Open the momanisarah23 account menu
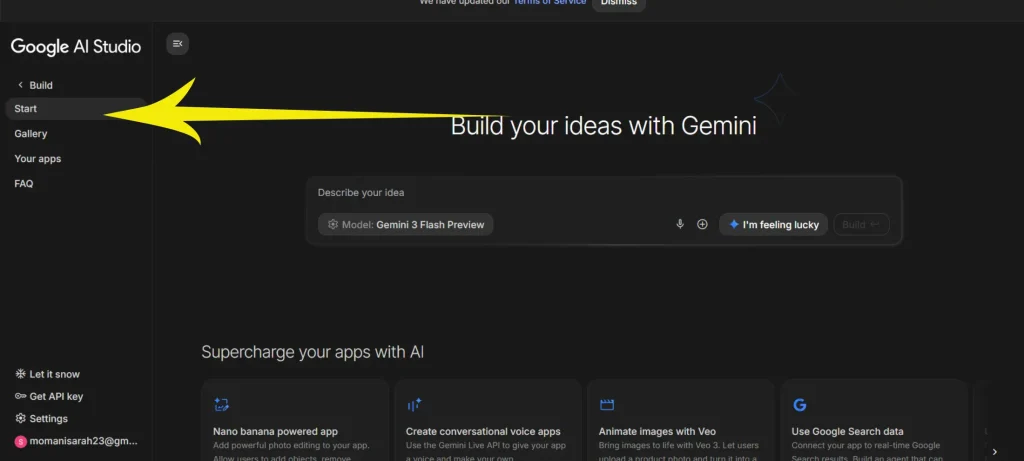The height and width of the screenshot is (461, 1024). (76, 441)
